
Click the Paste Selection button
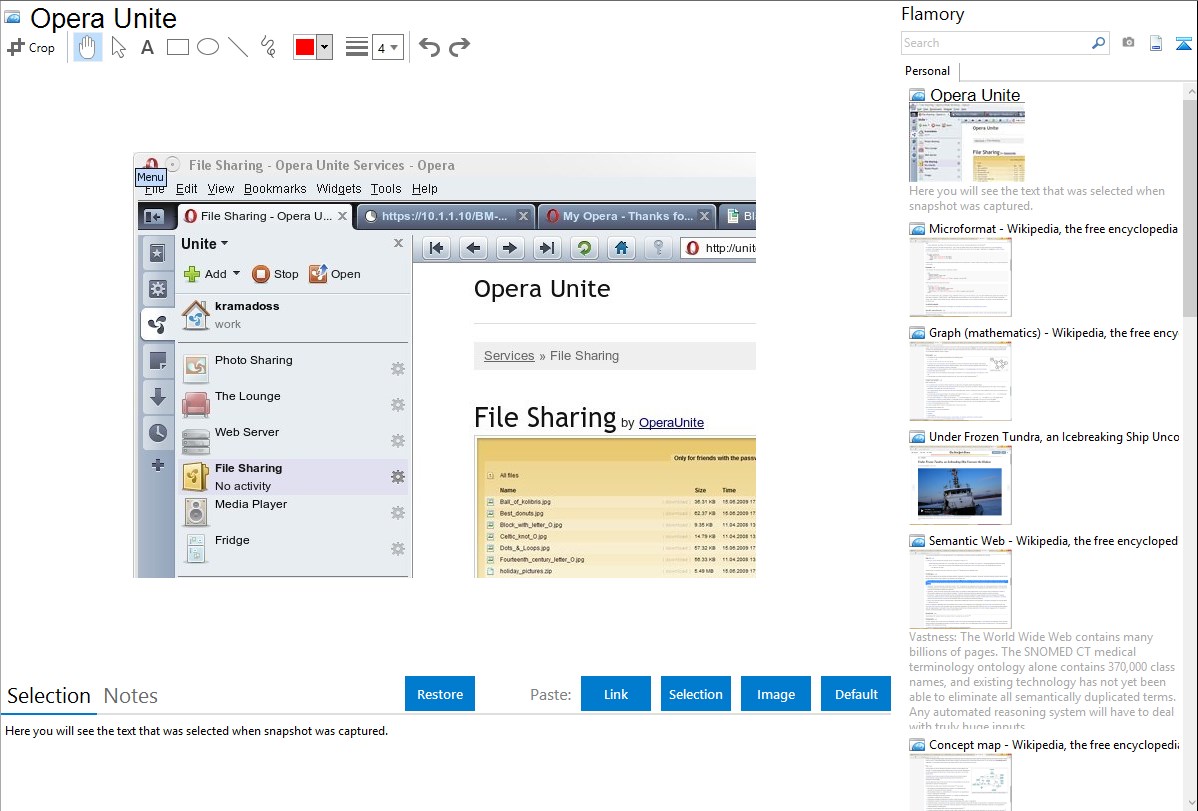(696, 694)
